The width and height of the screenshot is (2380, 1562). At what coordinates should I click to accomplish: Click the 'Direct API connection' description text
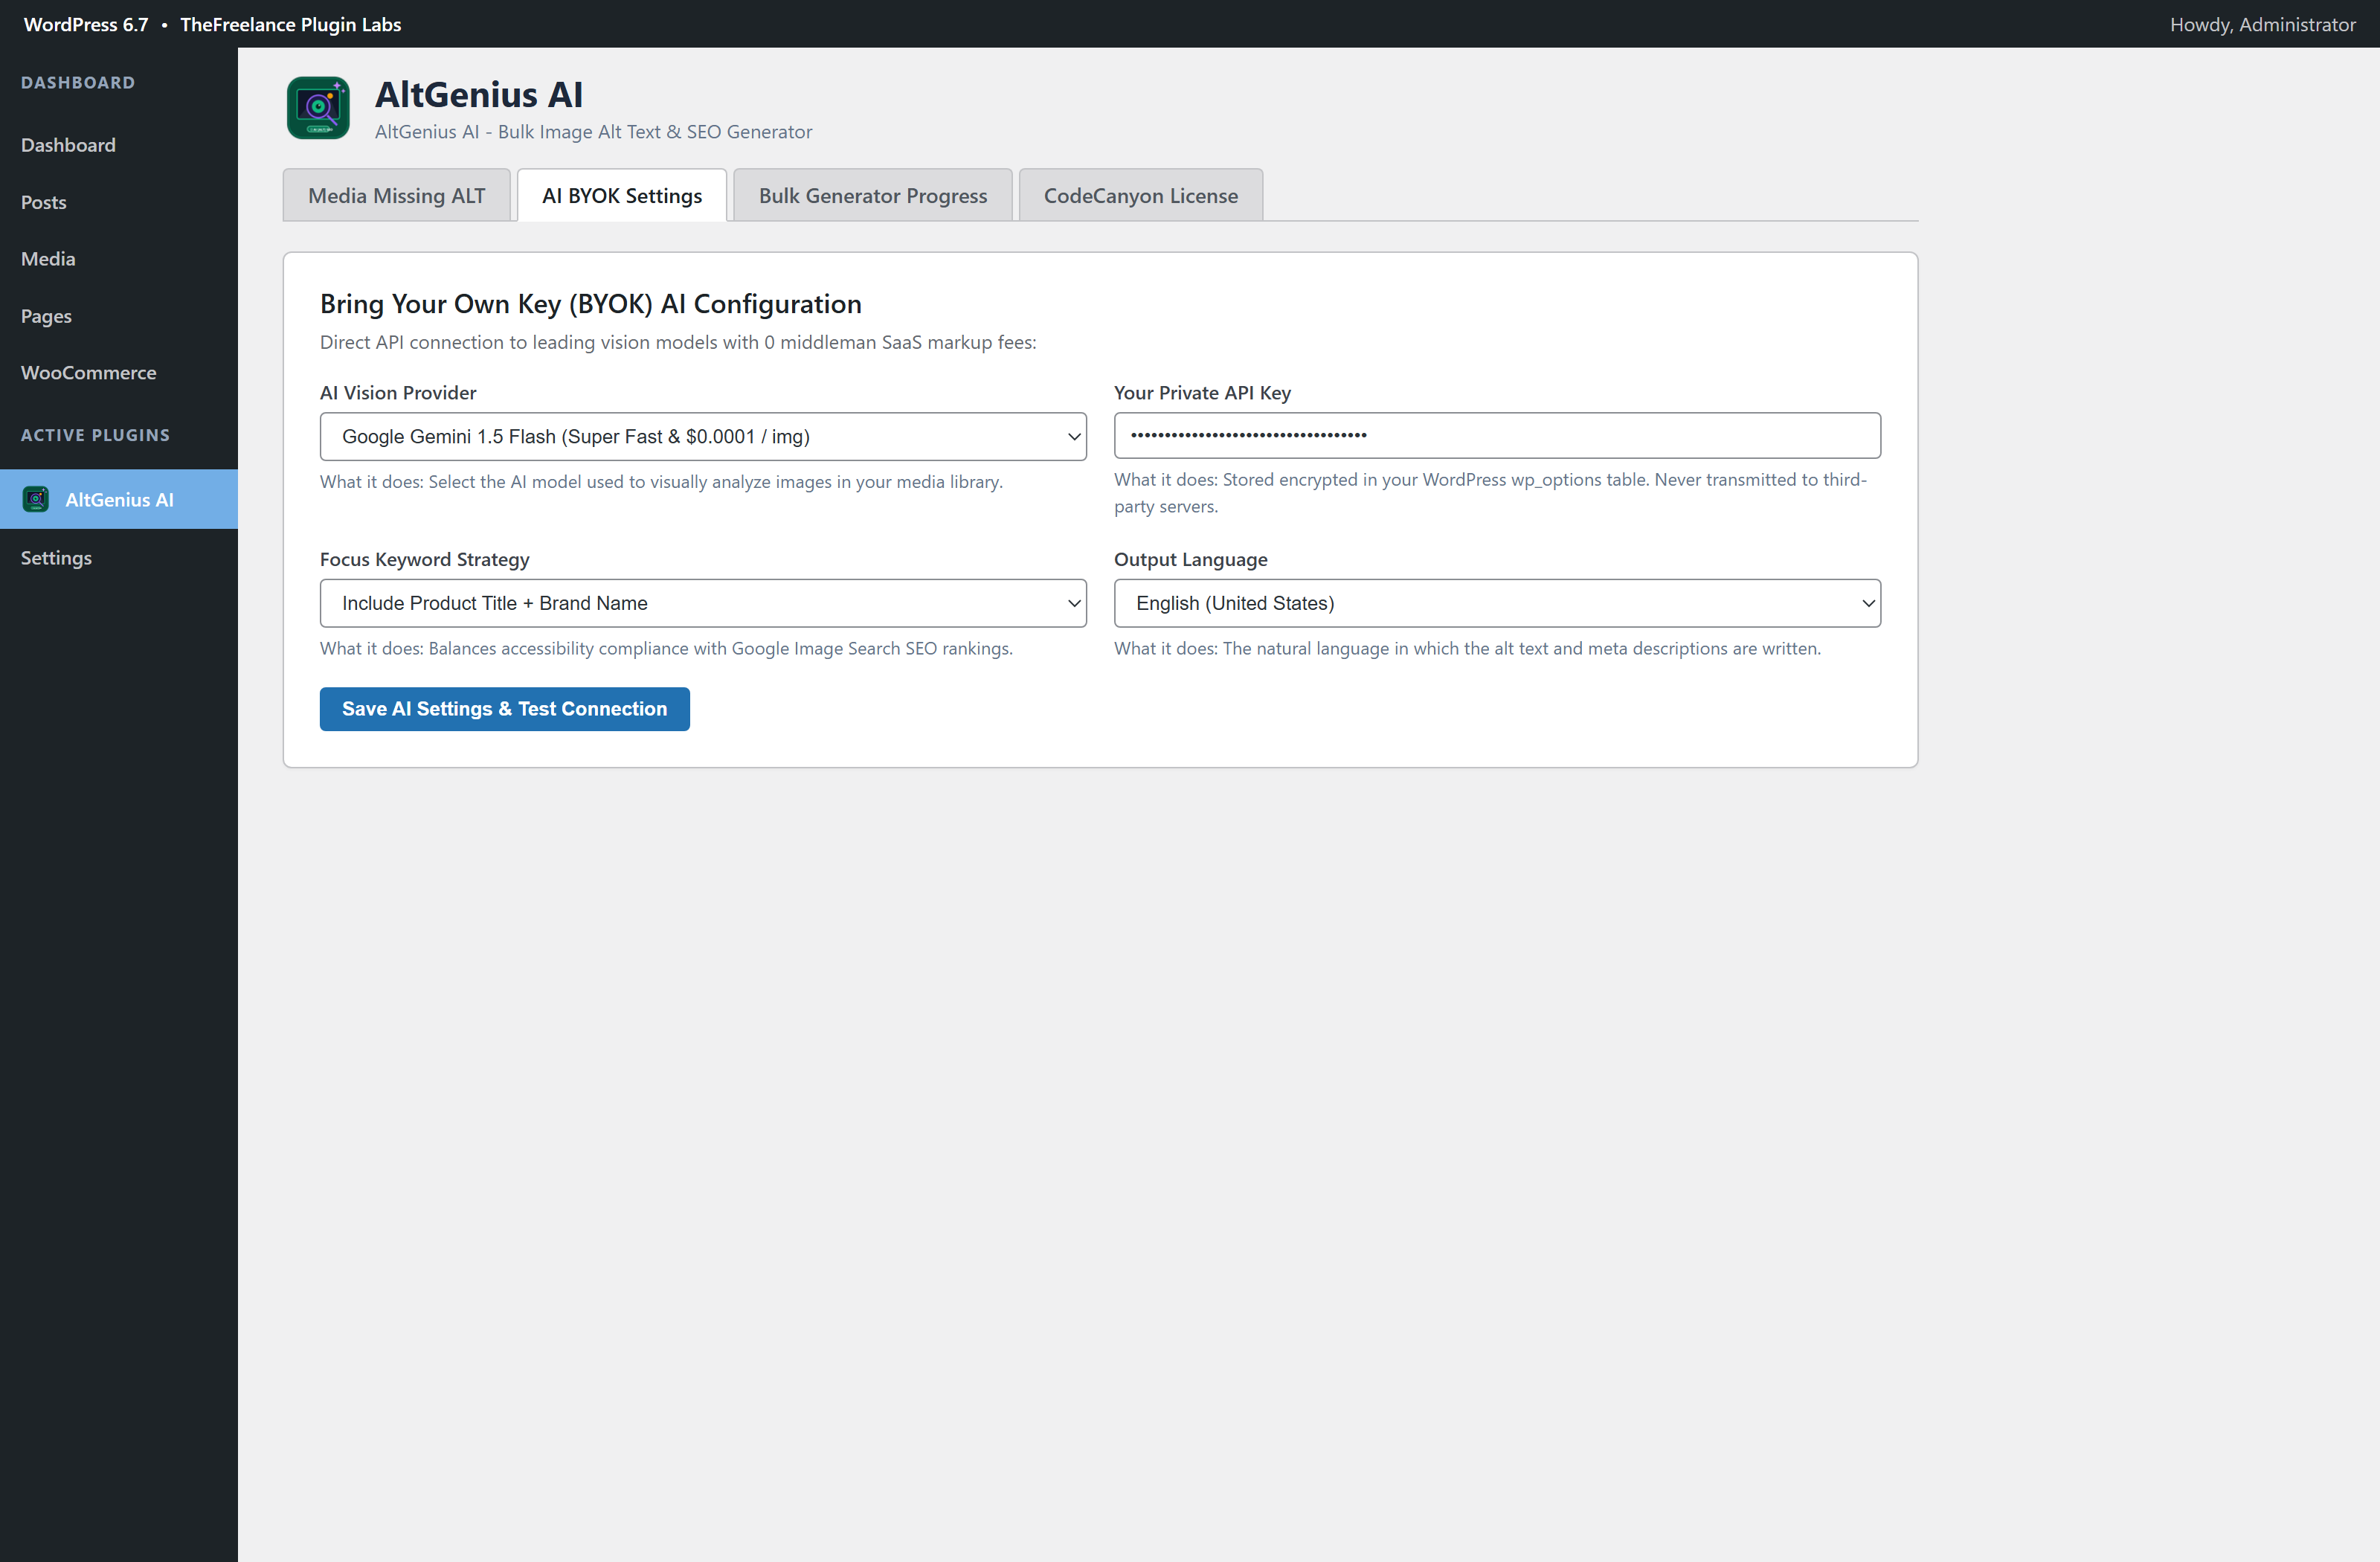click(x=678, y=342)
